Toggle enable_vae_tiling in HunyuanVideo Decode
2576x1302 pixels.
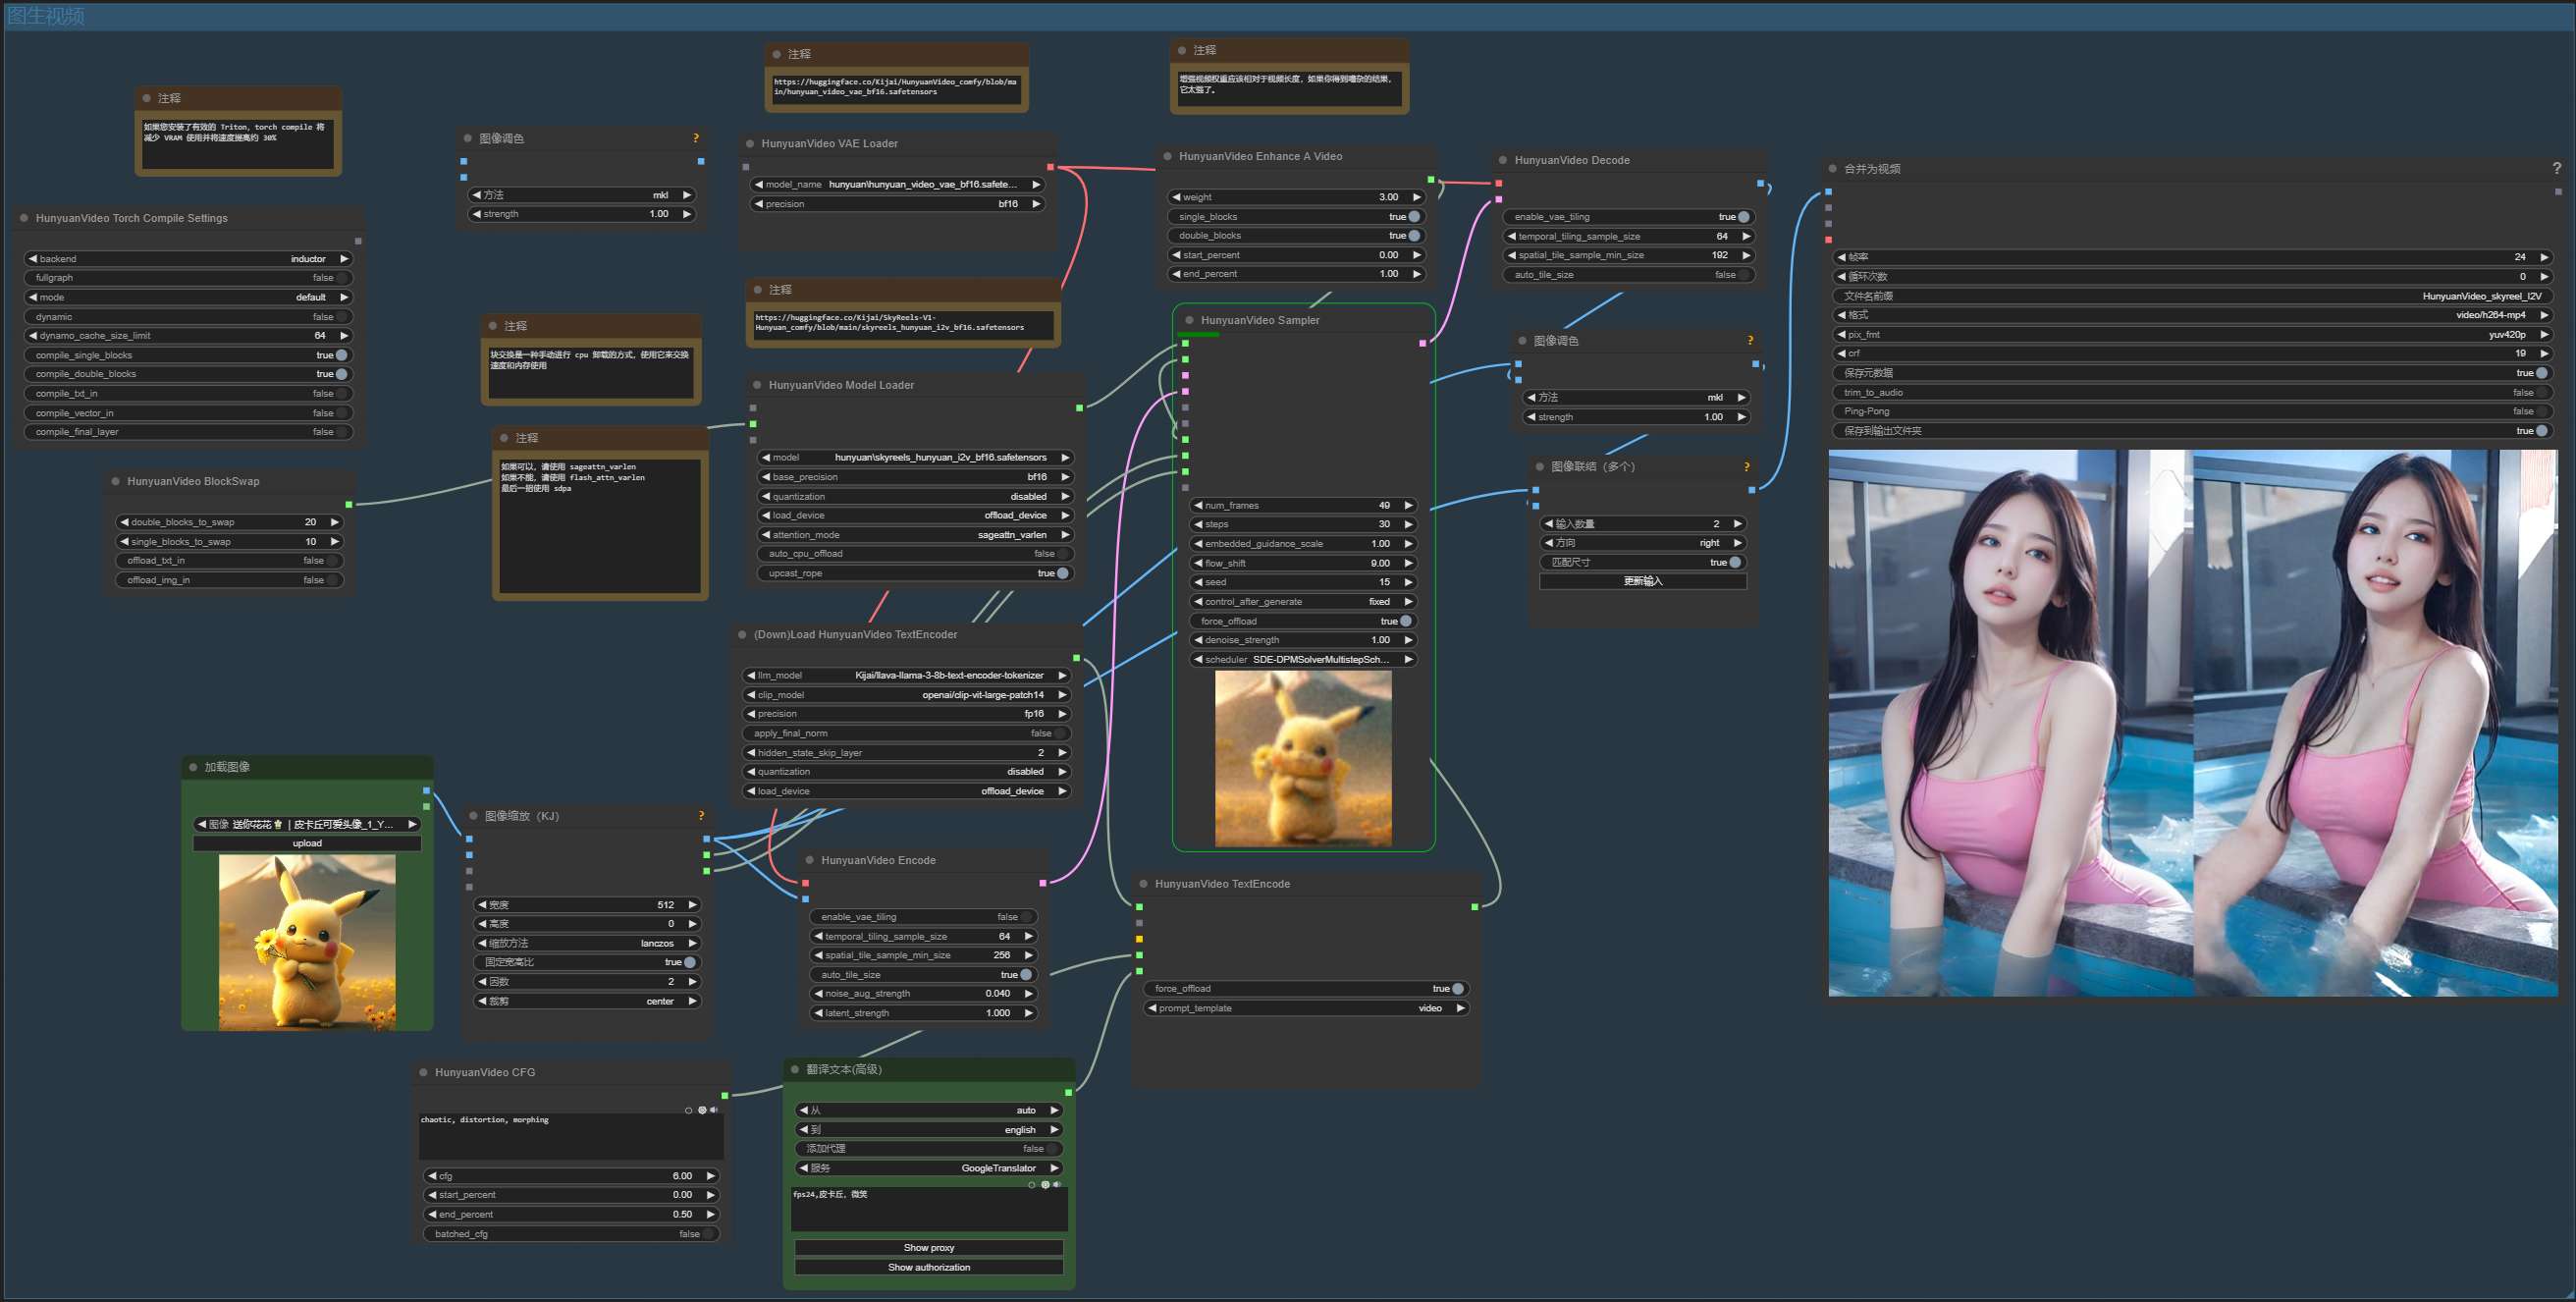1742,217
